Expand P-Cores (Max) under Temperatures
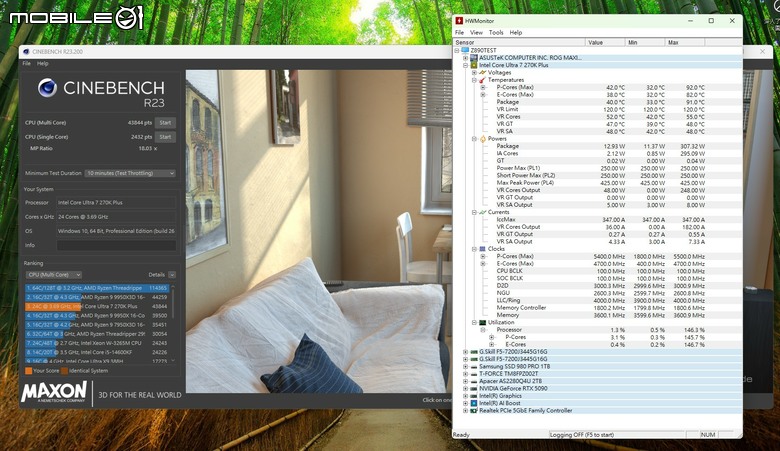 pyautogui.click(x=483, y=88)
